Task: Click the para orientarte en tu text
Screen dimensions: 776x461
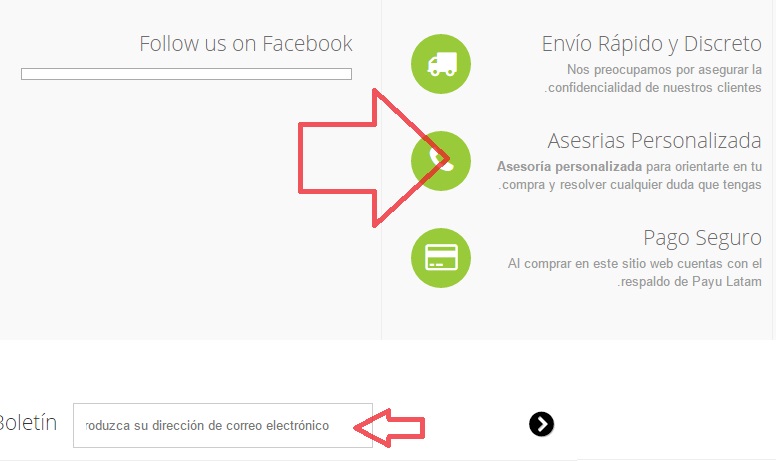Action: [x=704, y=167]
